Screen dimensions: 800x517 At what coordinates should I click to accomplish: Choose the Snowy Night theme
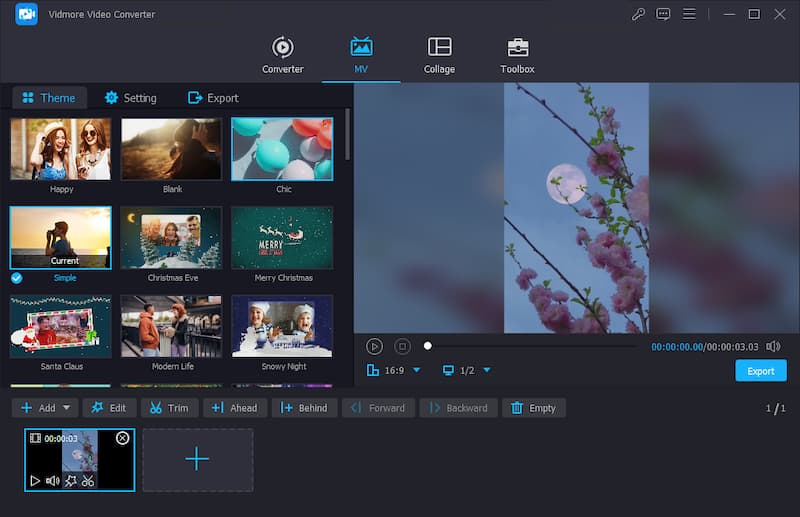(282, 327)
